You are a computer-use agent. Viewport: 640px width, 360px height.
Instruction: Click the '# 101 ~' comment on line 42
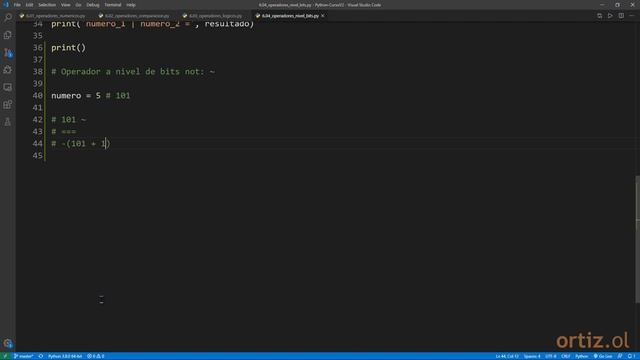tap(69, 120)
